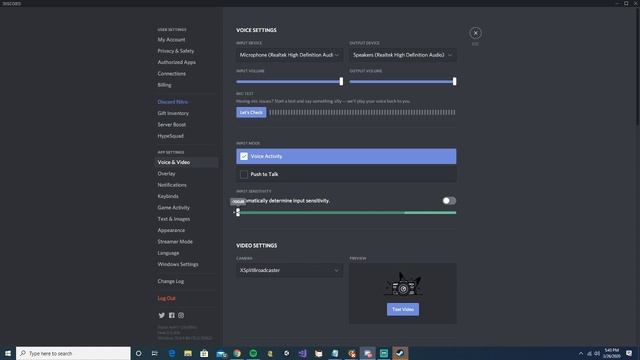Open teal app icon left of Steam
Screen dimensions: 640x360
[384, 353]
